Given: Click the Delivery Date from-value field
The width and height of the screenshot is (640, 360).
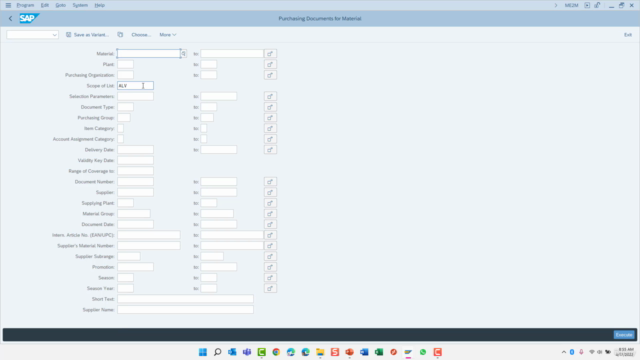Looking at the screenshot, I should [x=136, y=150].
